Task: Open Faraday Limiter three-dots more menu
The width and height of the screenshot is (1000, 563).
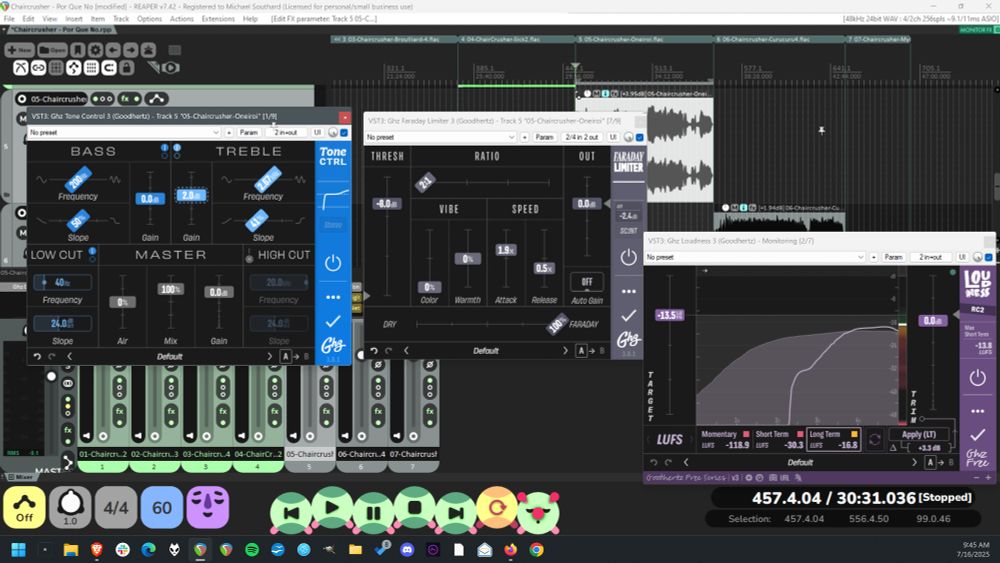Action: [x=628, y=291]
